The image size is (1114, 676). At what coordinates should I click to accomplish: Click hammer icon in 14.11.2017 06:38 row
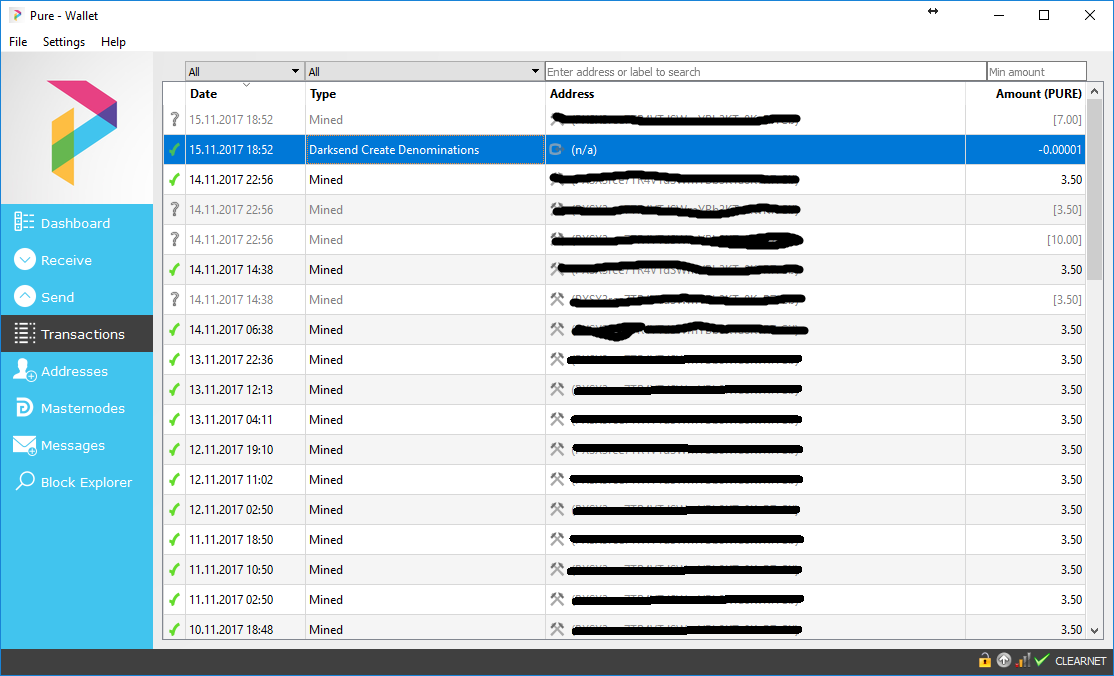coord(557,330)
